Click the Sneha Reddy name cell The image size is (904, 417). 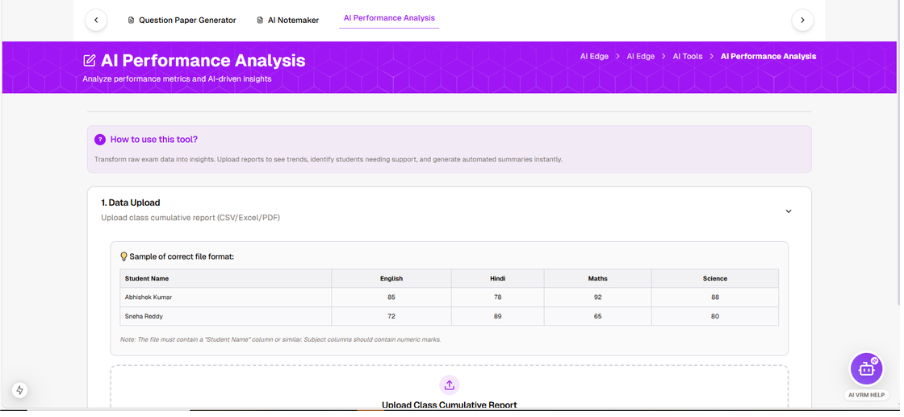[225, 317]
